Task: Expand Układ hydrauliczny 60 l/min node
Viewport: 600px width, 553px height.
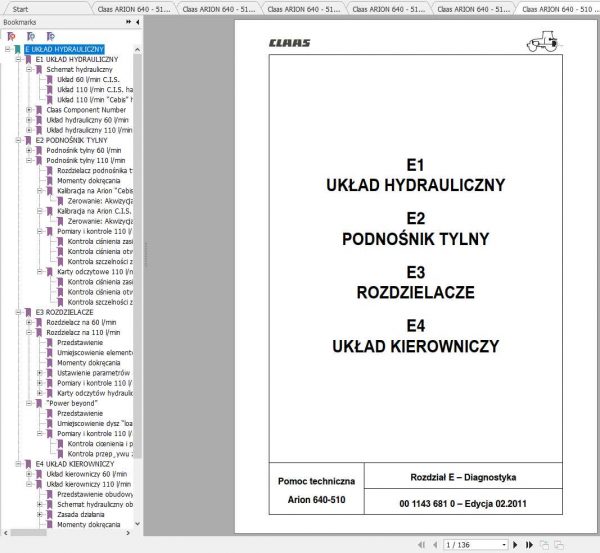Action: (x=29, y=120)
